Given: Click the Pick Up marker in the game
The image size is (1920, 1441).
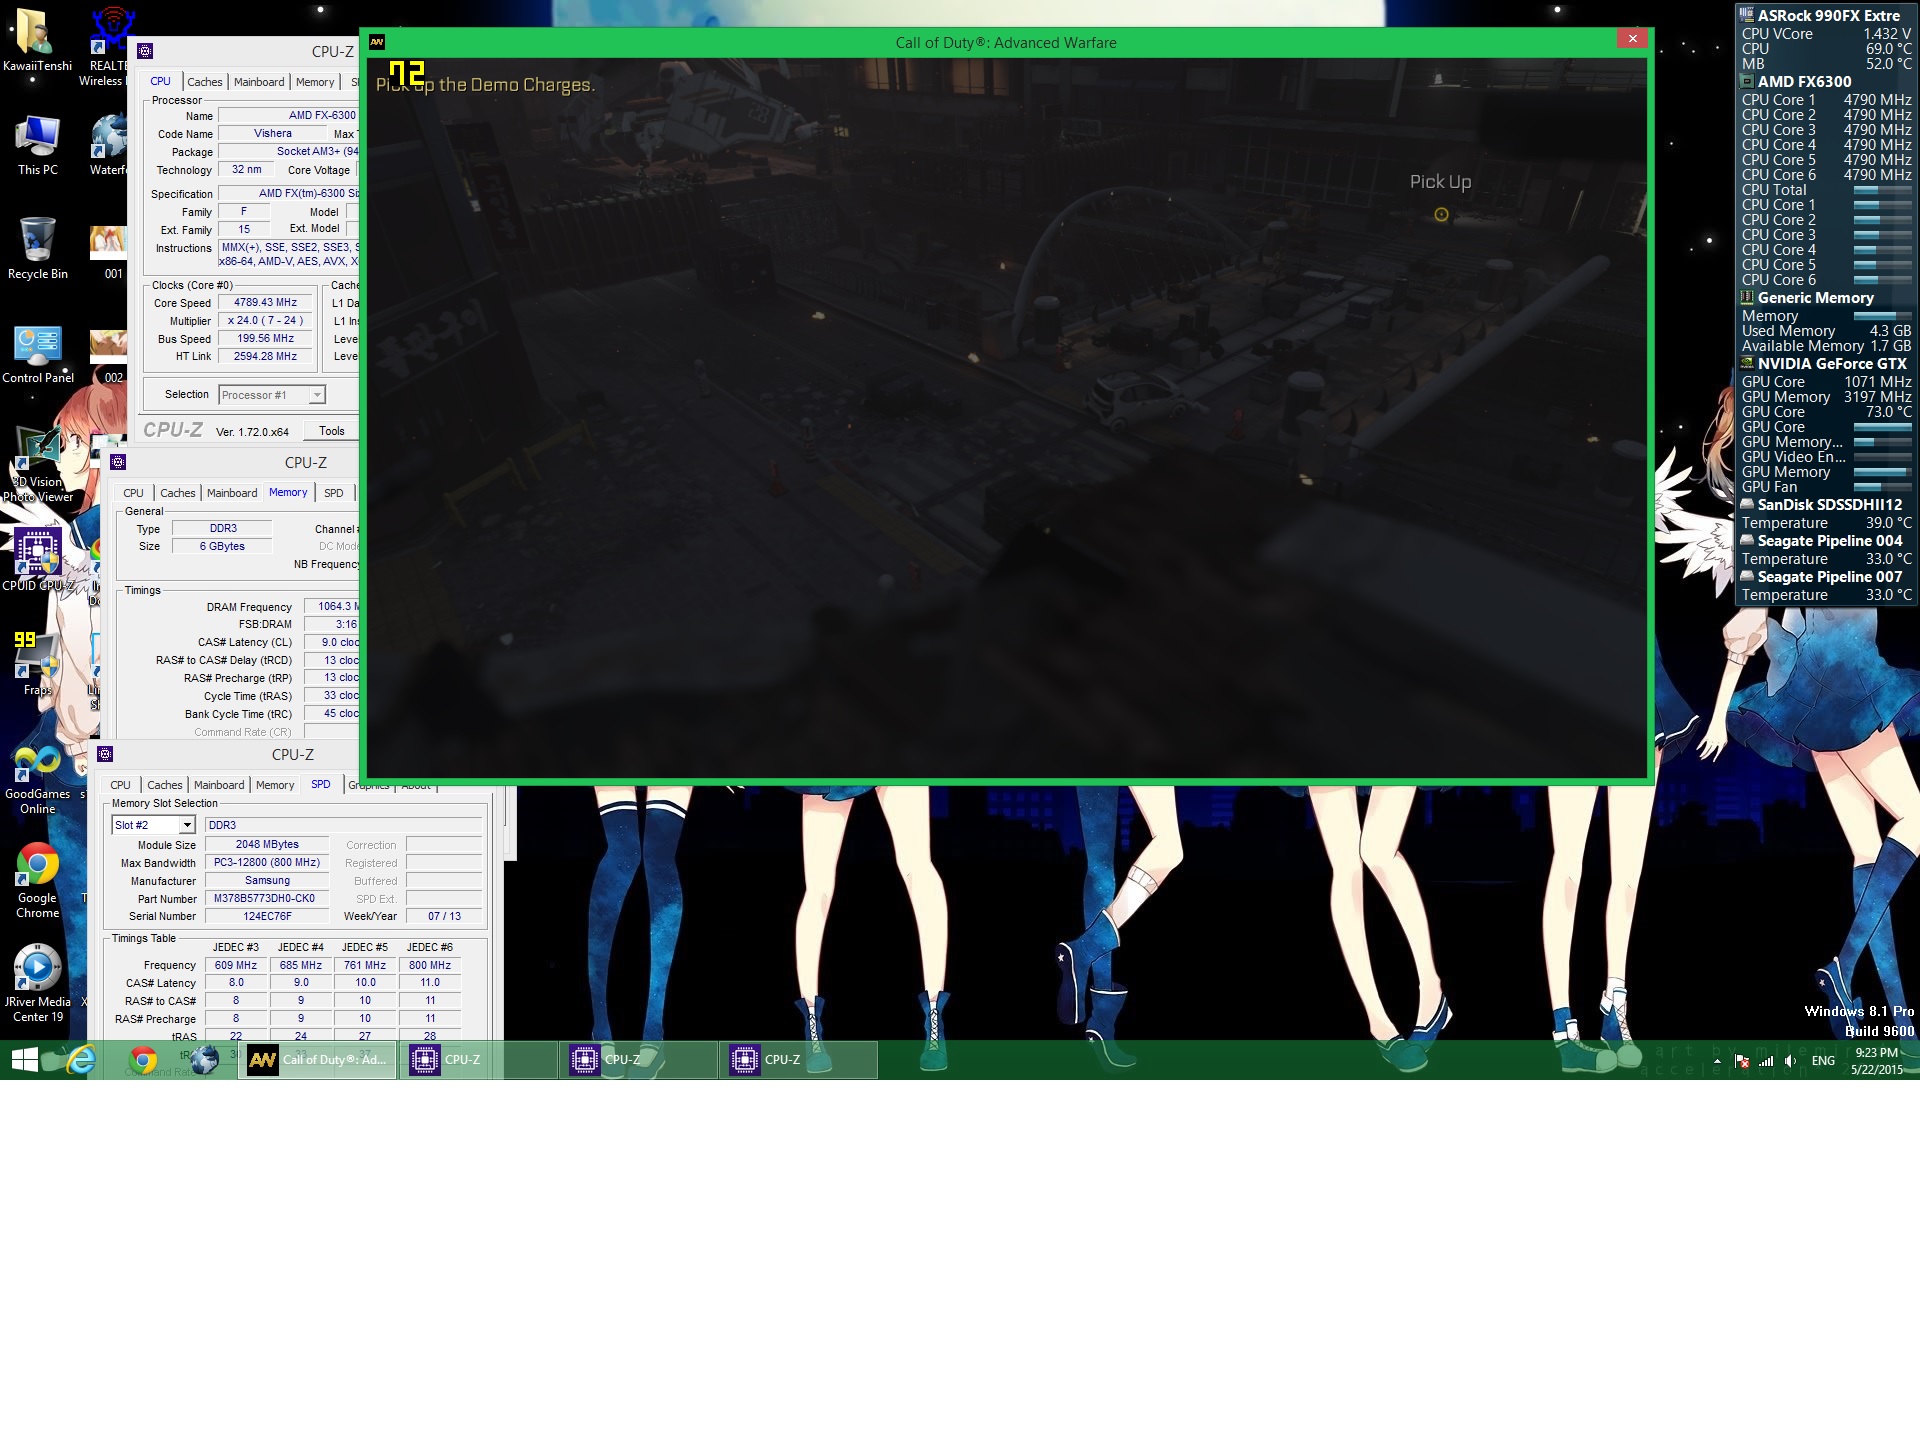Looking at the screenshot, I should 1441,214.
